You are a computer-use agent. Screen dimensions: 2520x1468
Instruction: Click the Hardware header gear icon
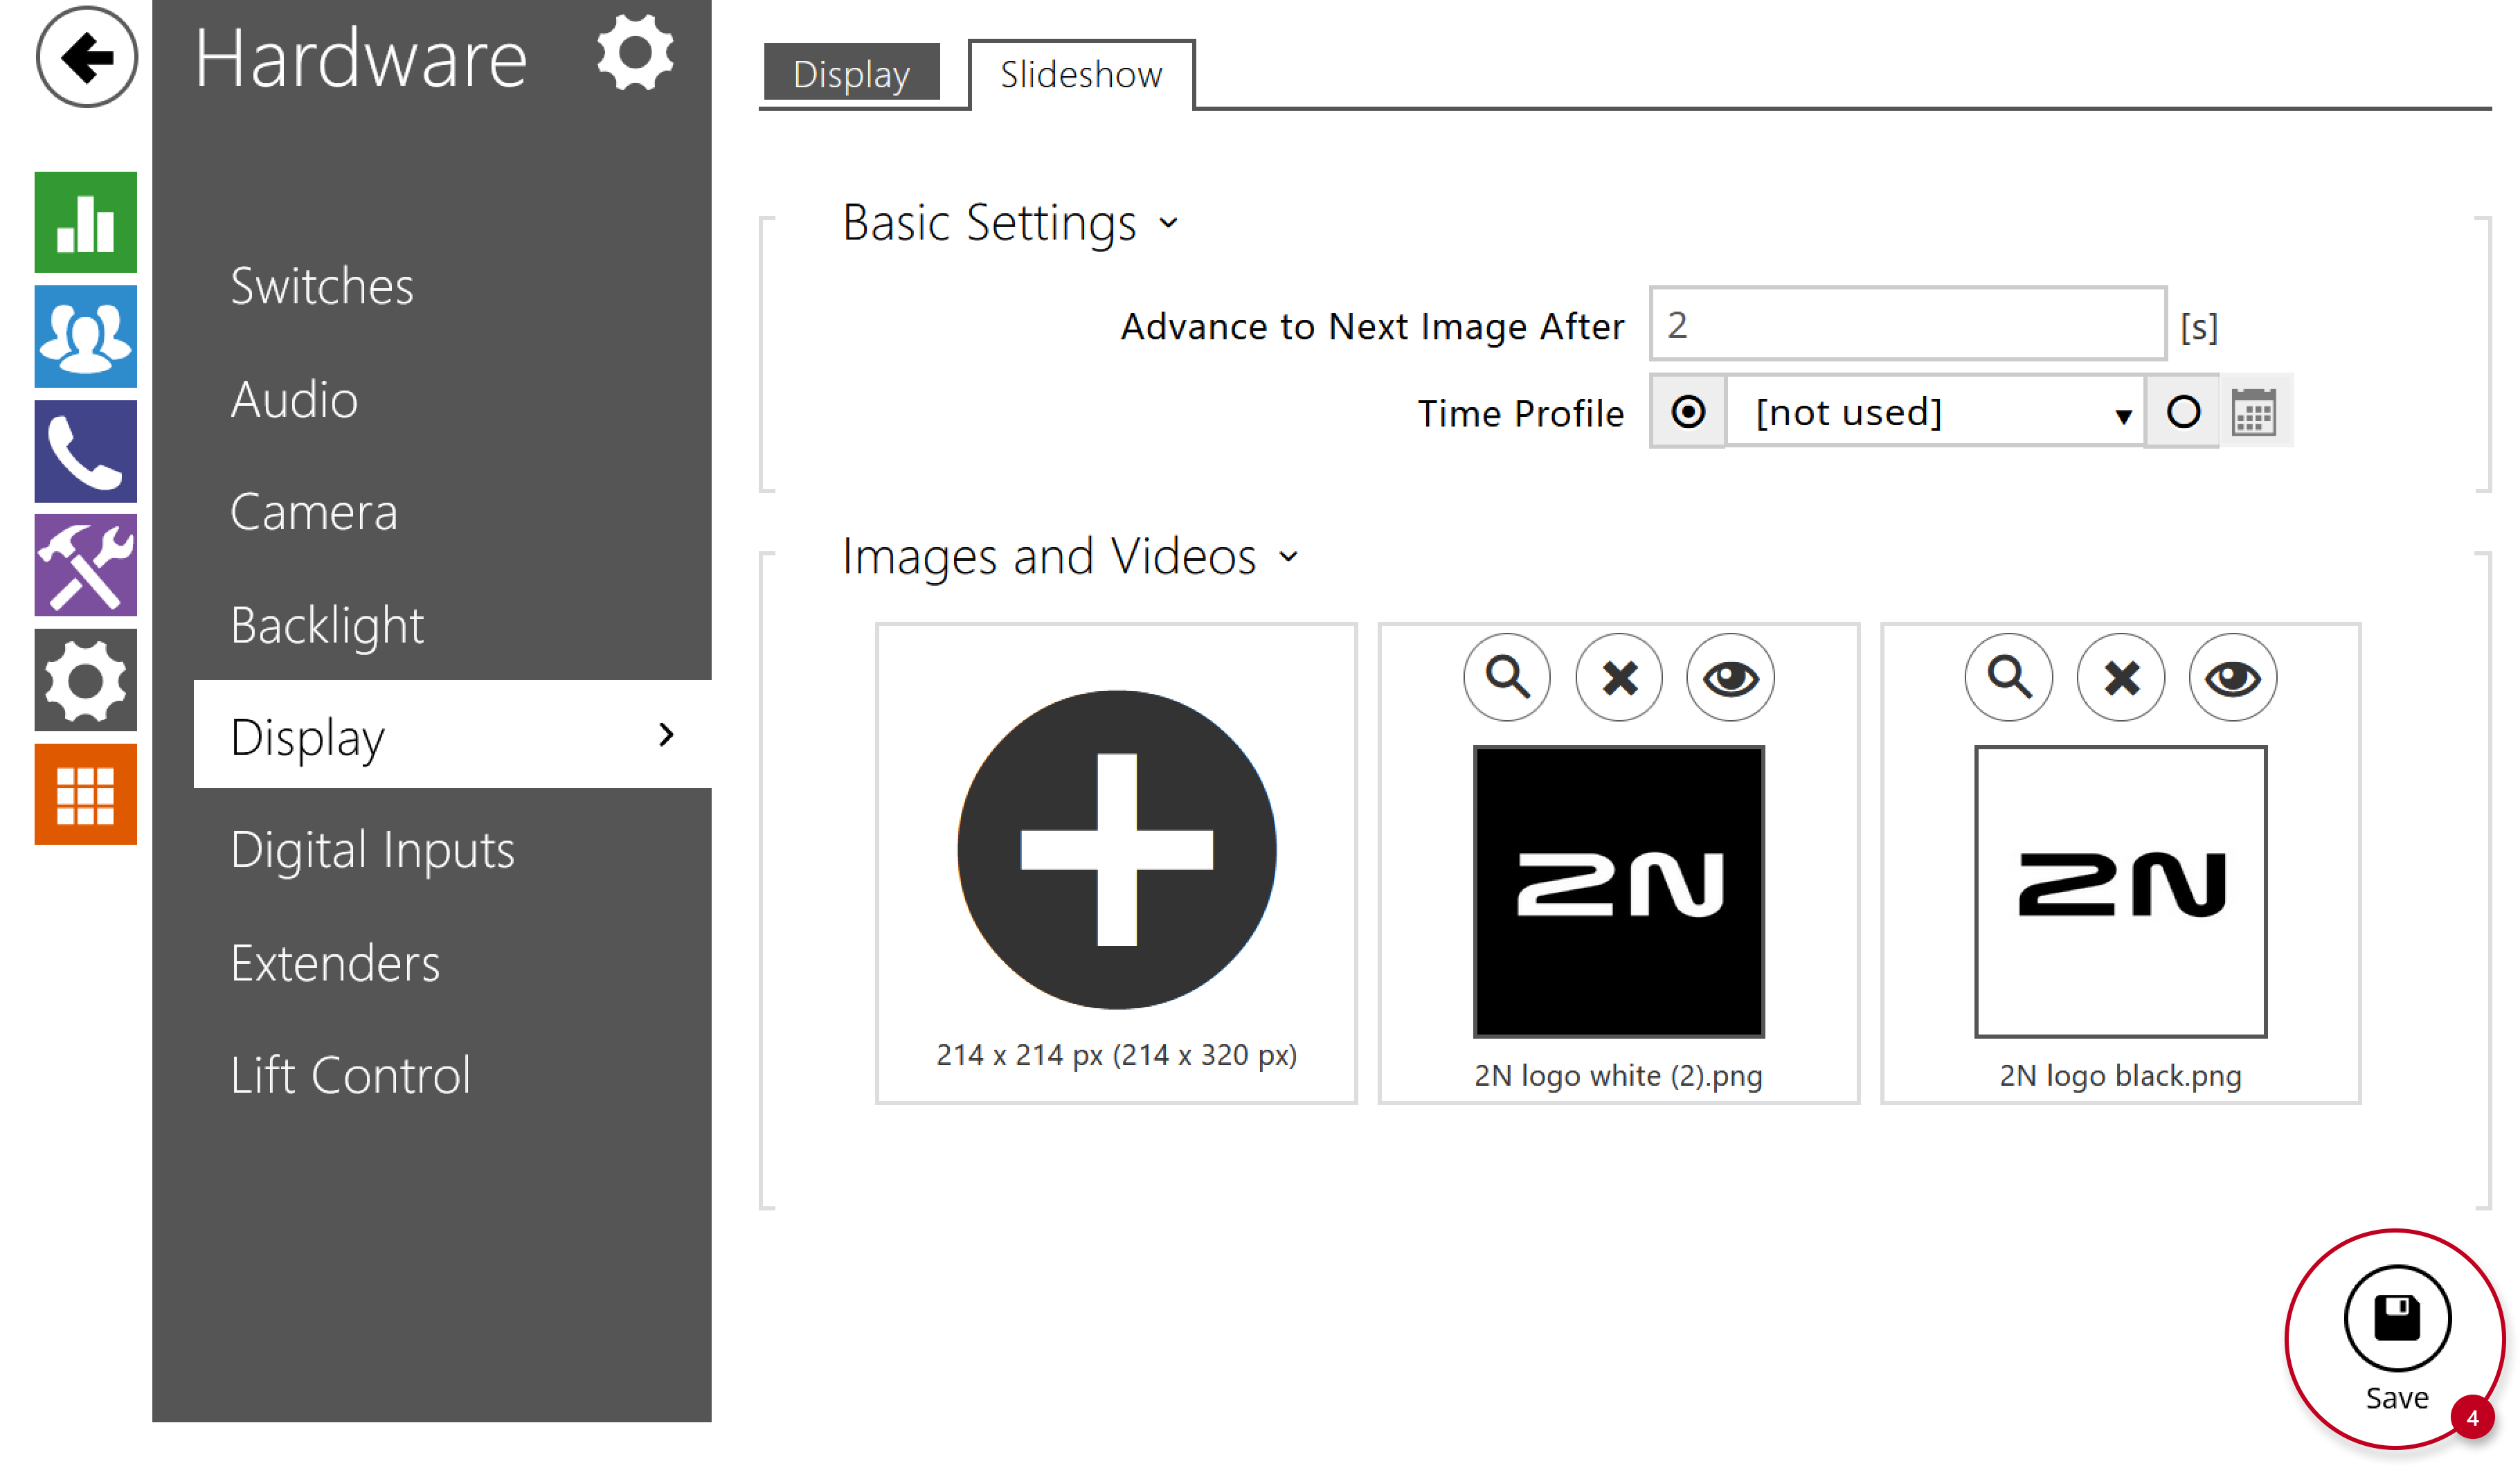point(635,52)
